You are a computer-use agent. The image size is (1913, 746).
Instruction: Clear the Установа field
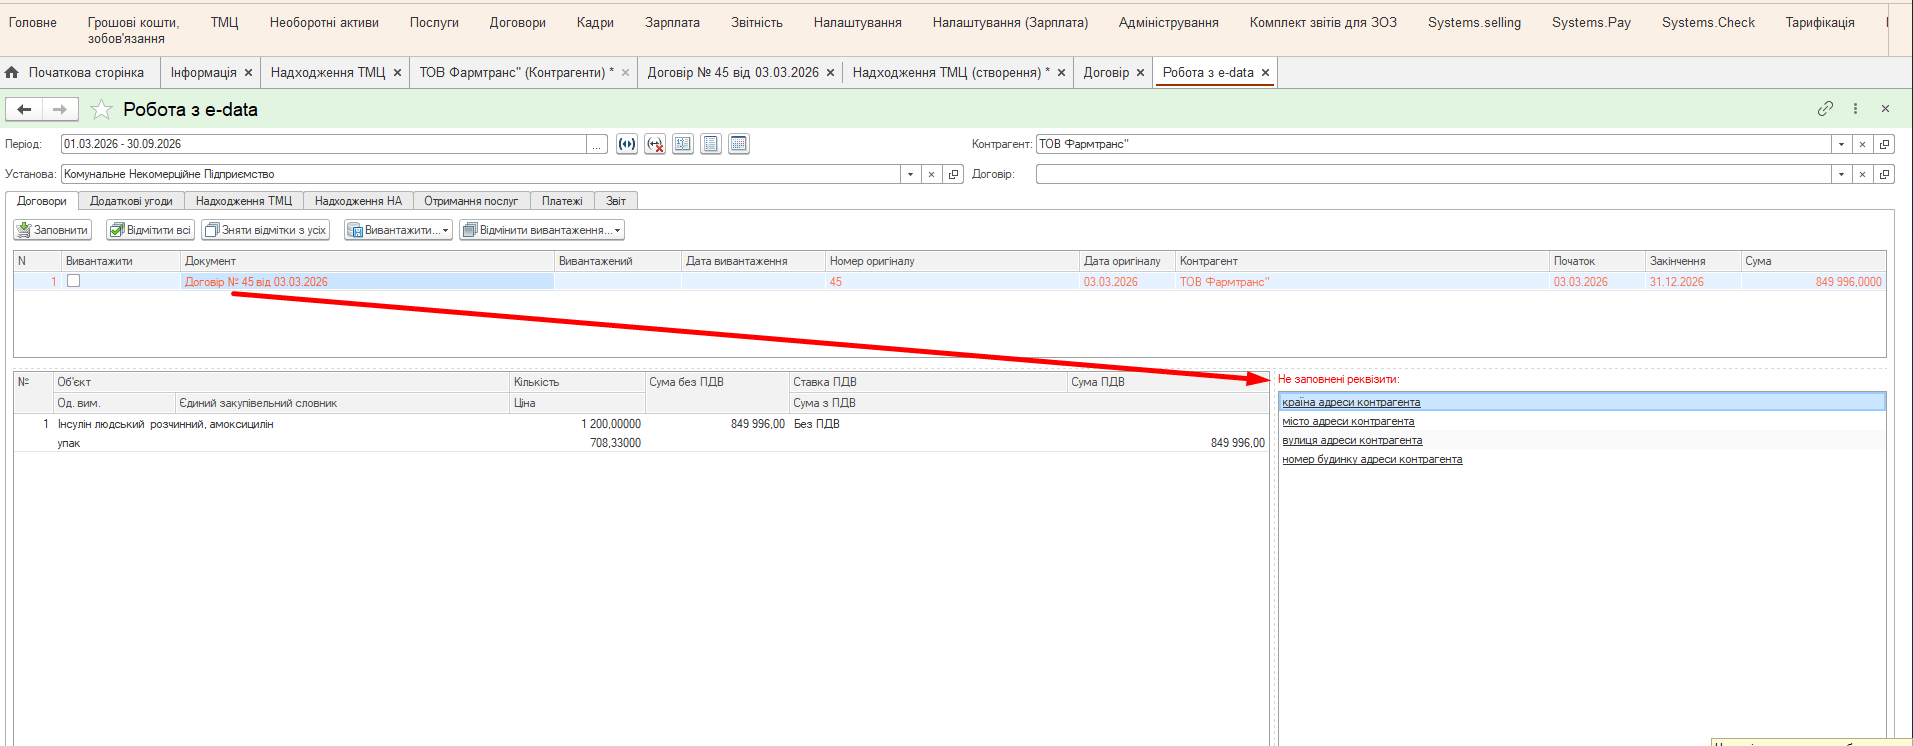932,174
